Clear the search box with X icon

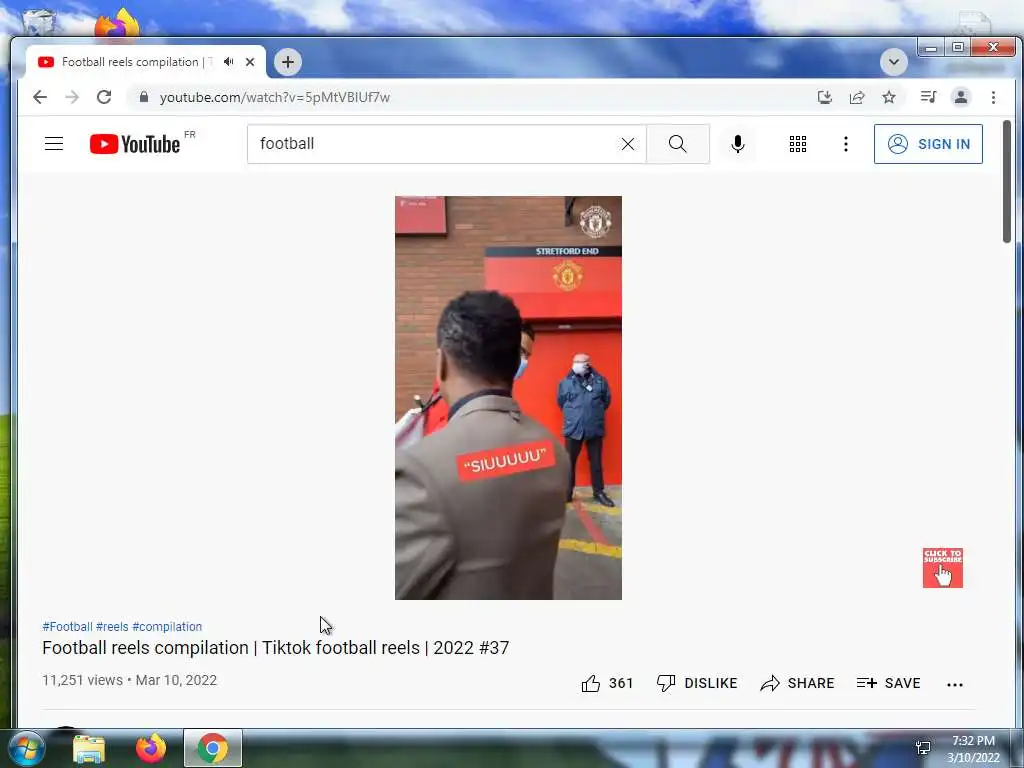[x=628, y=144]
